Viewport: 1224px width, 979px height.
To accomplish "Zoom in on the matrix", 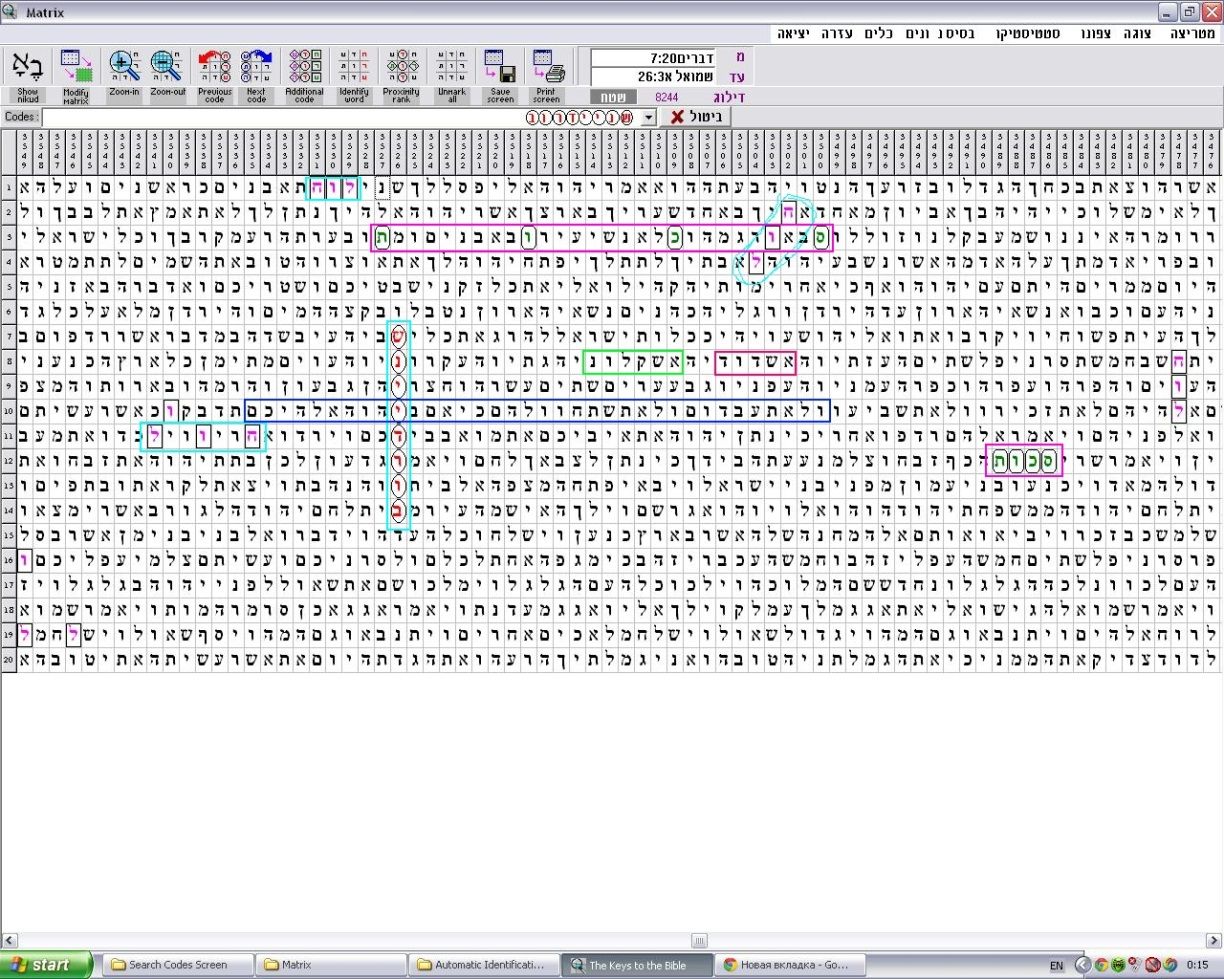I will click(124, 67).
